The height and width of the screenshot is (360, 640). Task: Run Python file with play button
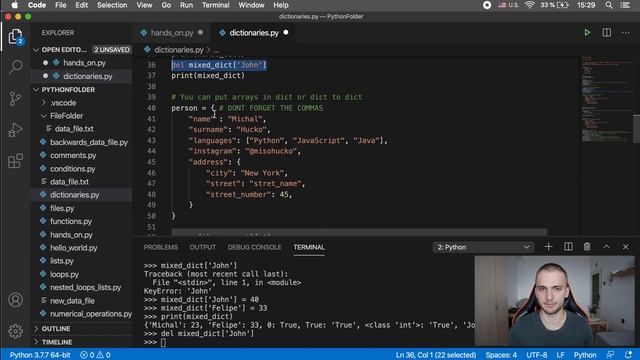pyautogui.click(x=587, y=33)
